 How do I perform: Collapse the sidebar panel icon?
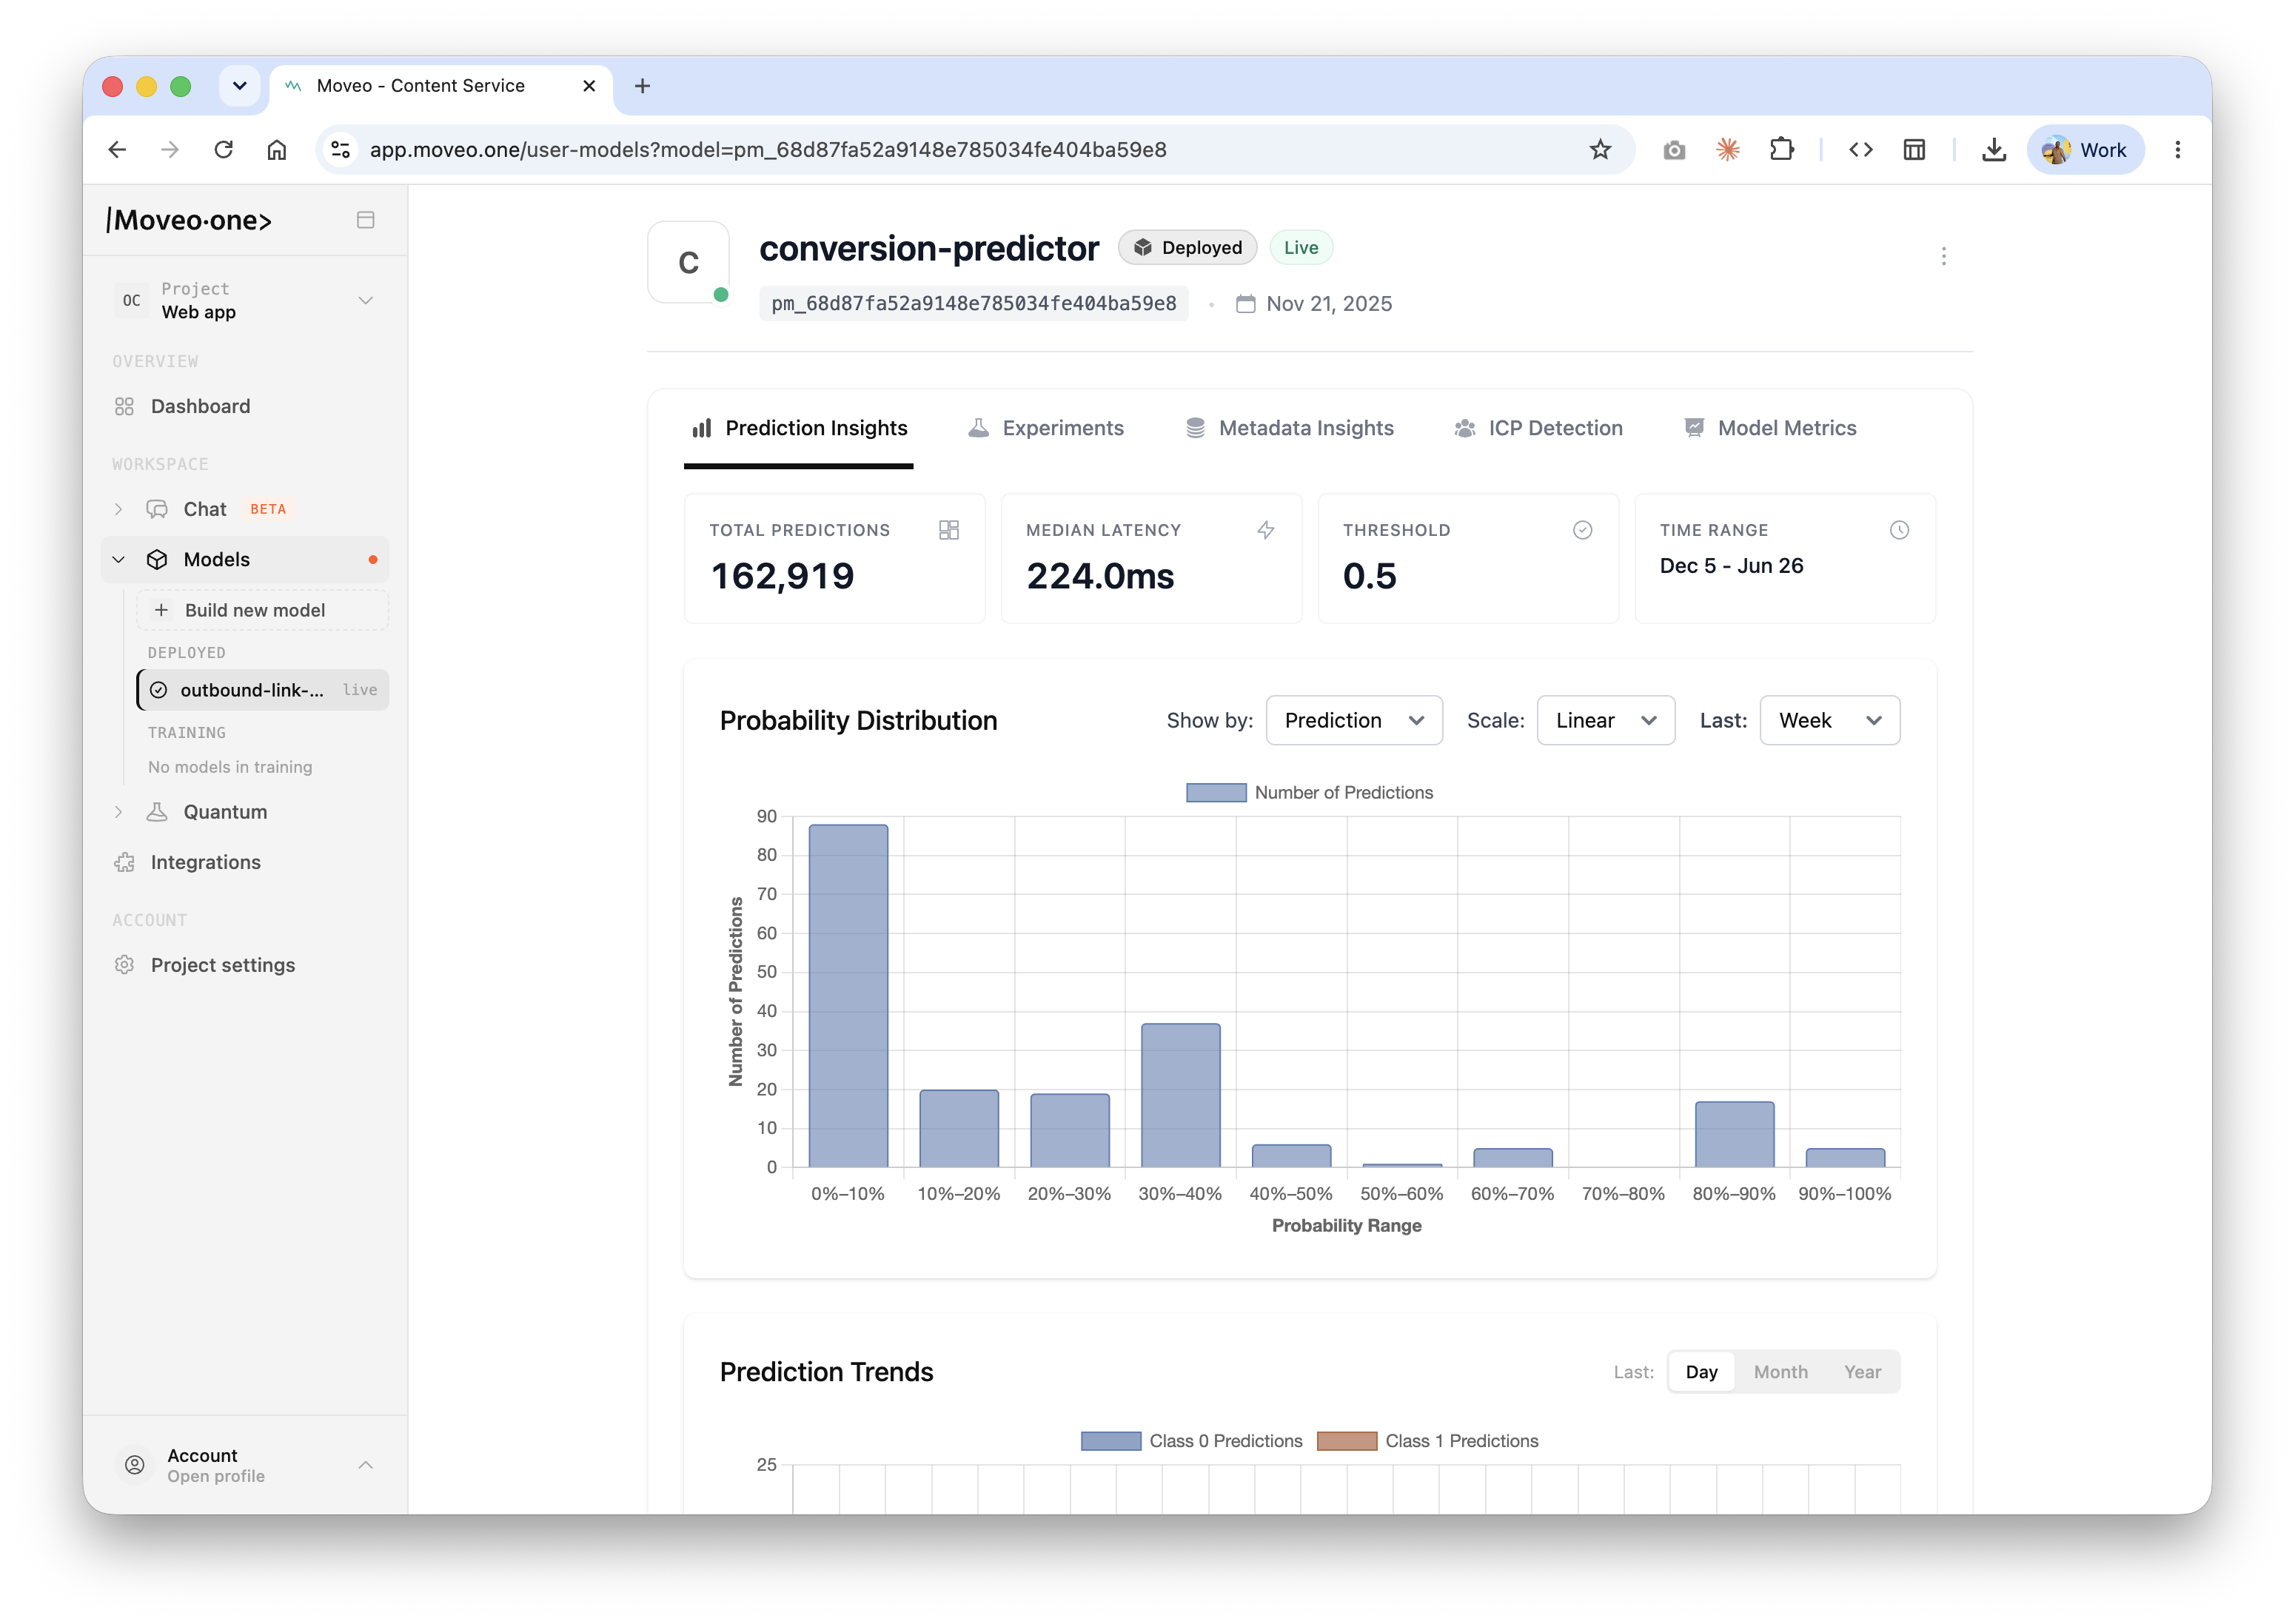tap(365, 220)
